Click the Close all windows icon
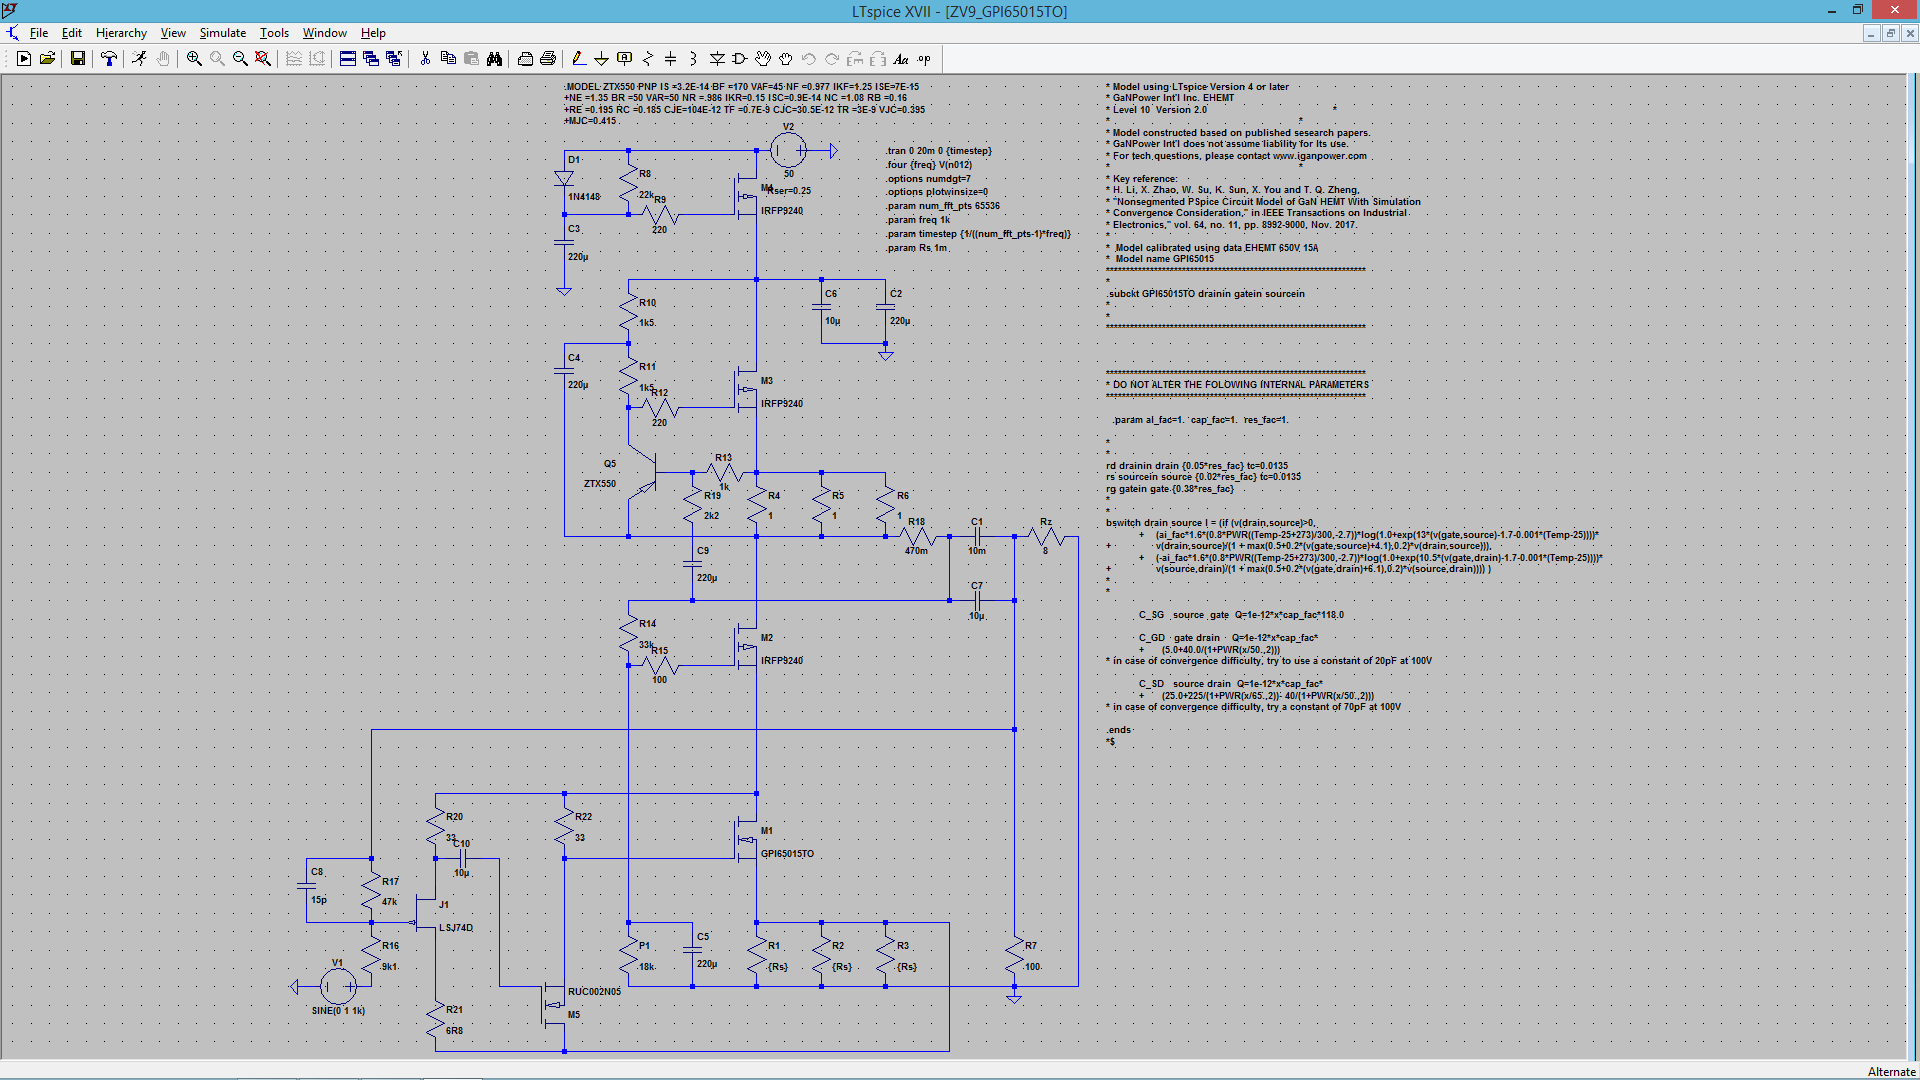Screen dimensions: 1920x1080 point(393,59)
